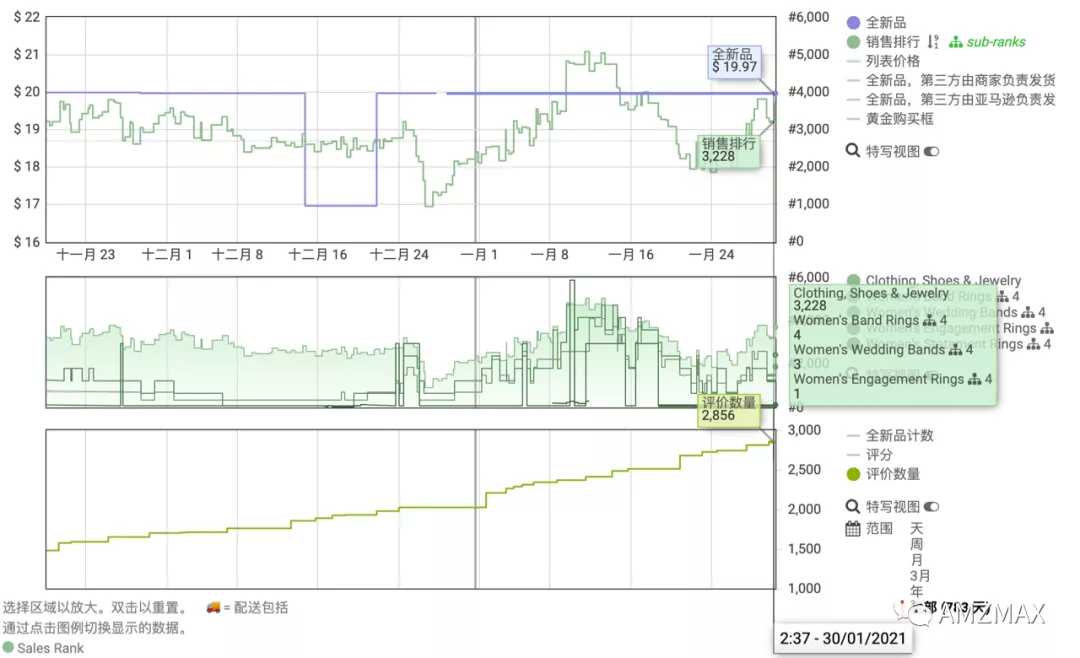This screenshot has height=658, width=1080.
Task: Click the 十二月 1 date axis label
Action: pyautogui.click(x=167, y=255)
